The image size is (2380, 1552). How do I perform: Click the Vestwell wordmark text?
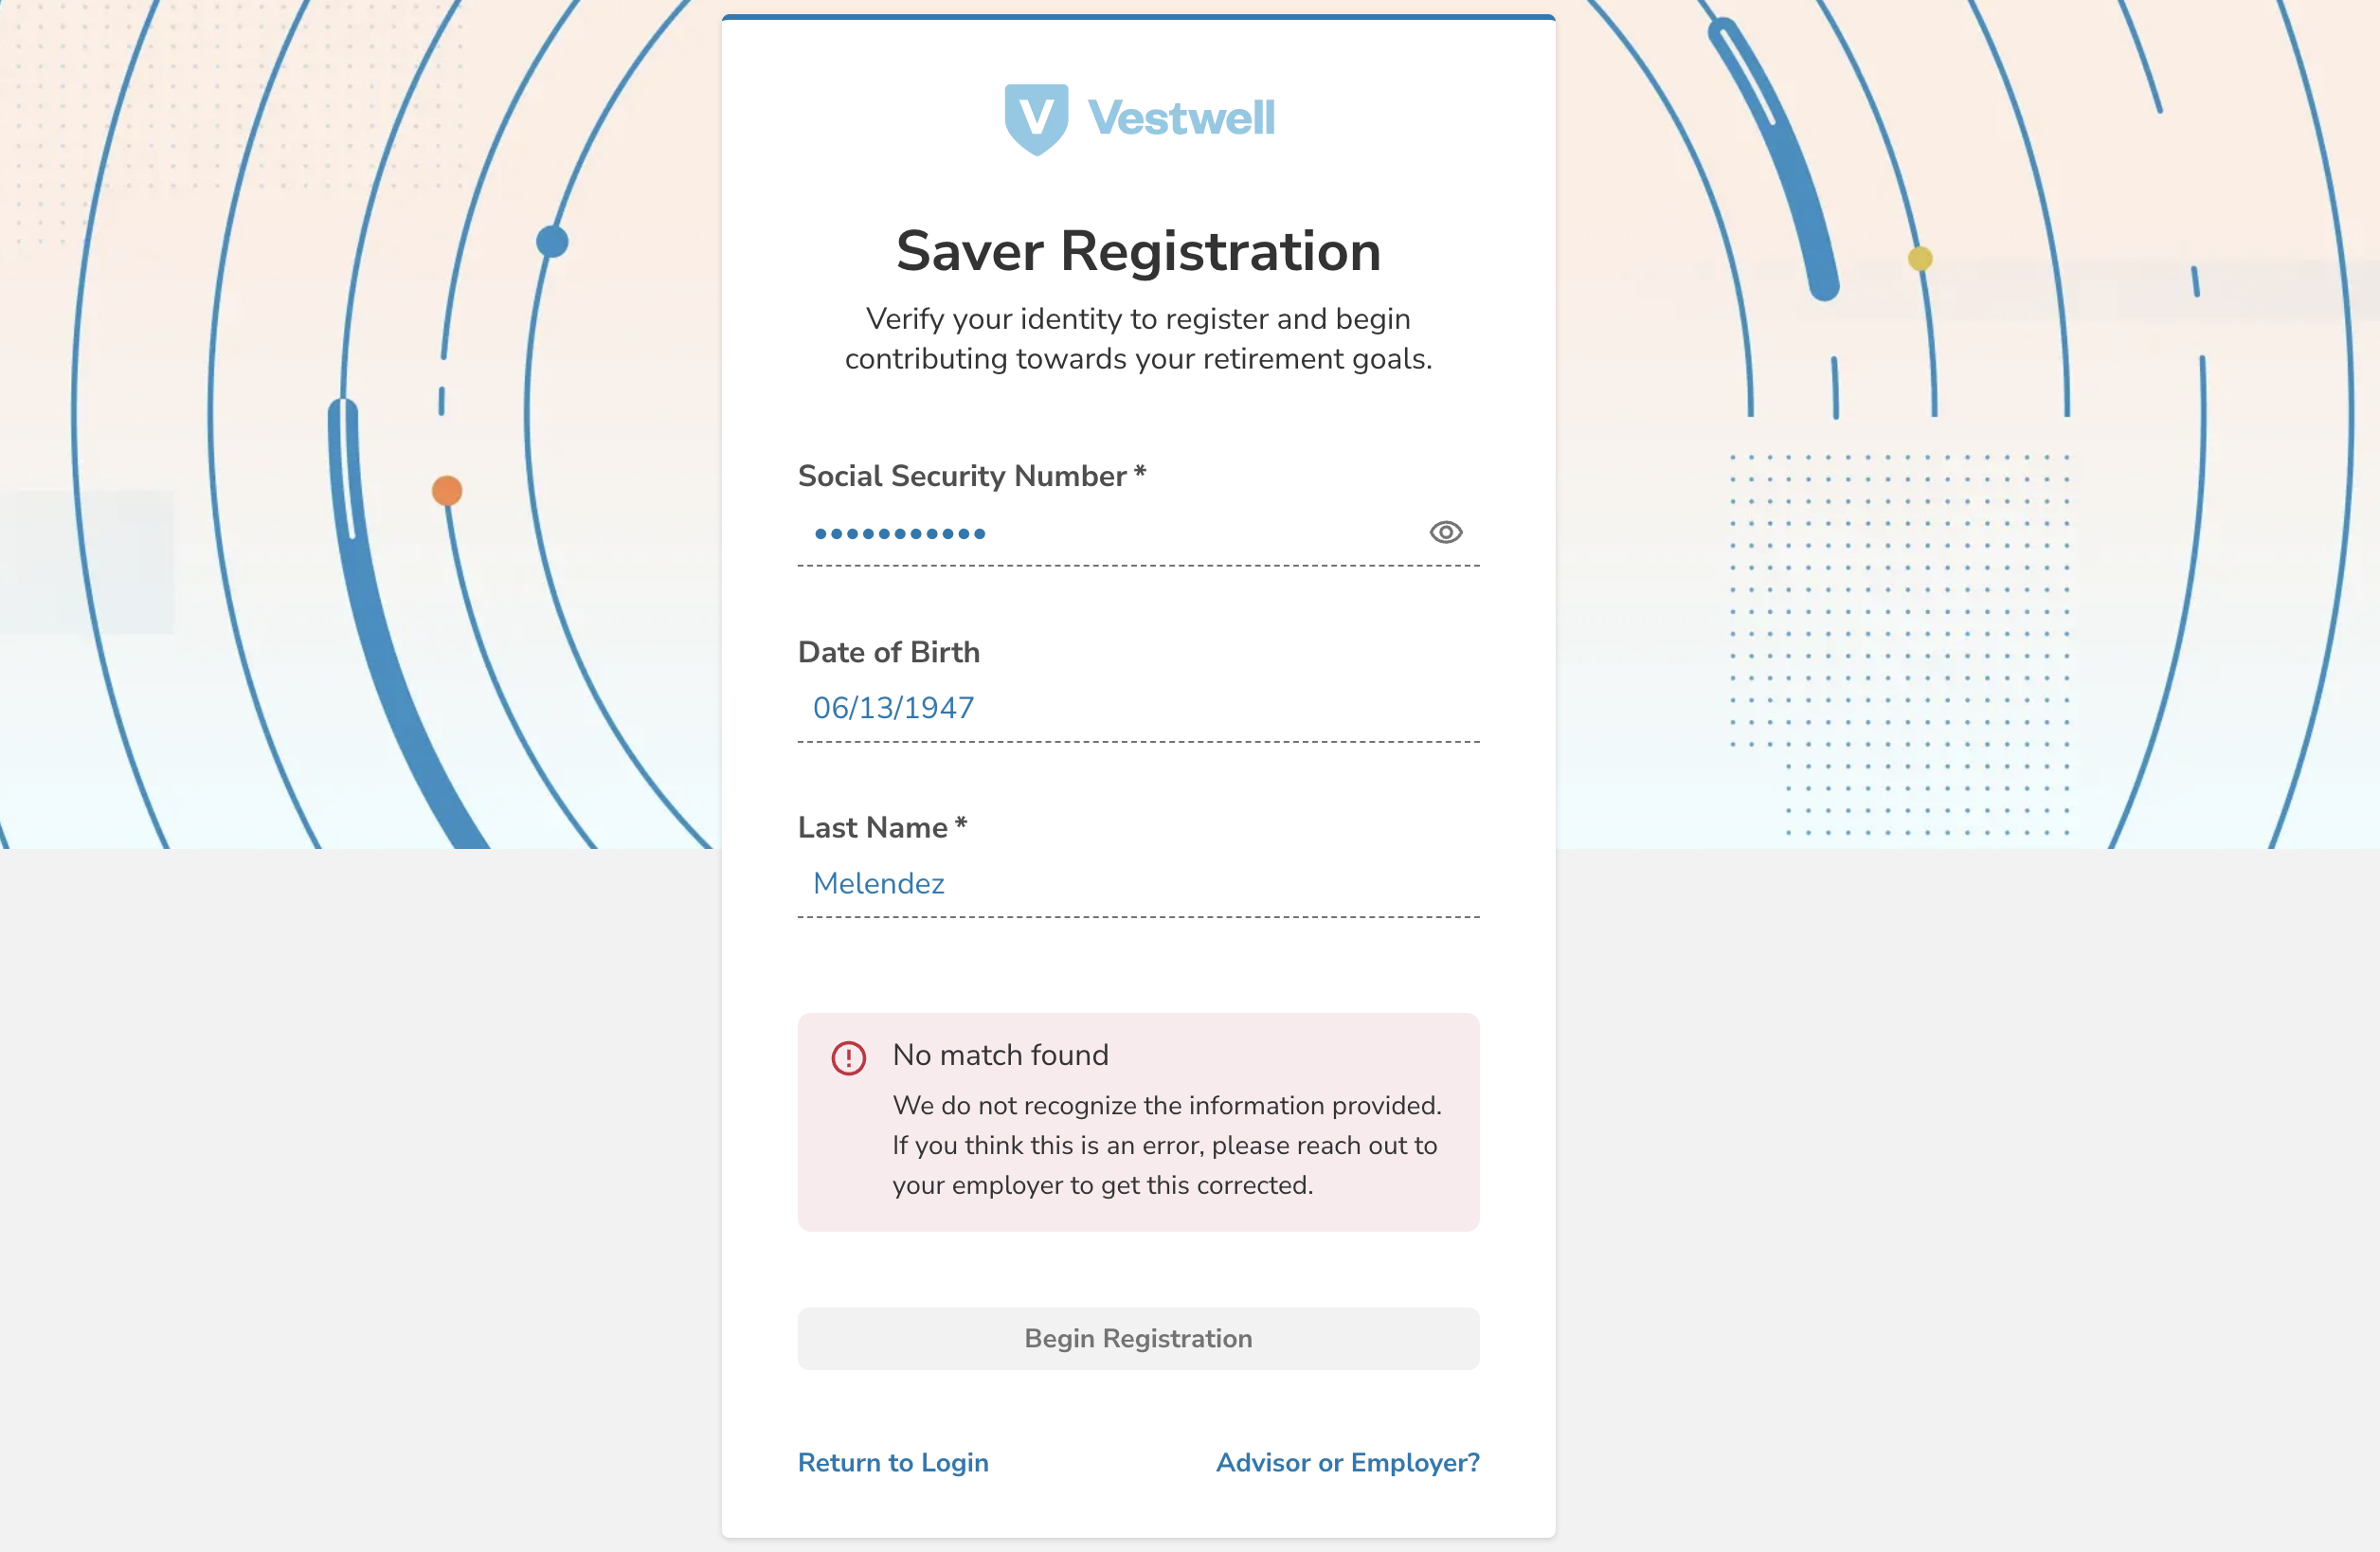(1181, 118)
